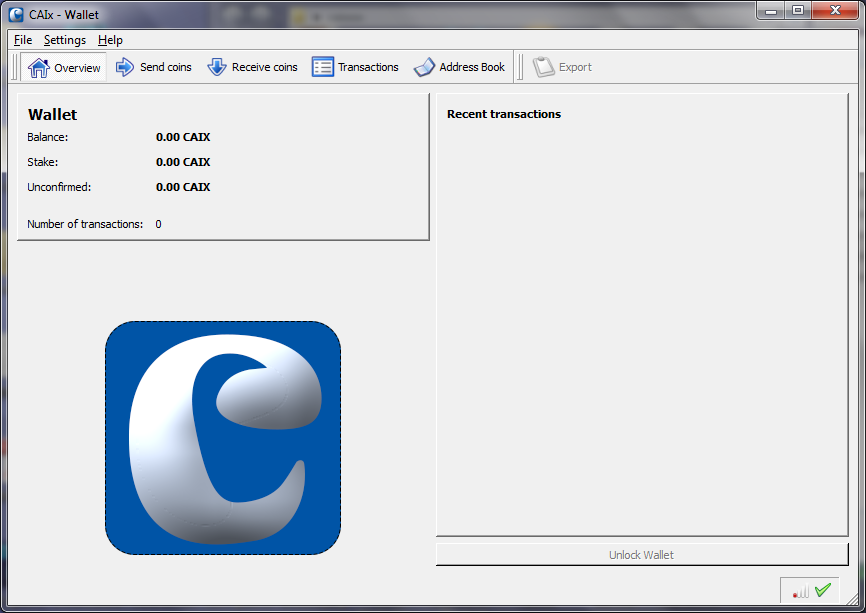Click the Unconfirmed: label
The image size is (866, 613).
coord(59,187)
